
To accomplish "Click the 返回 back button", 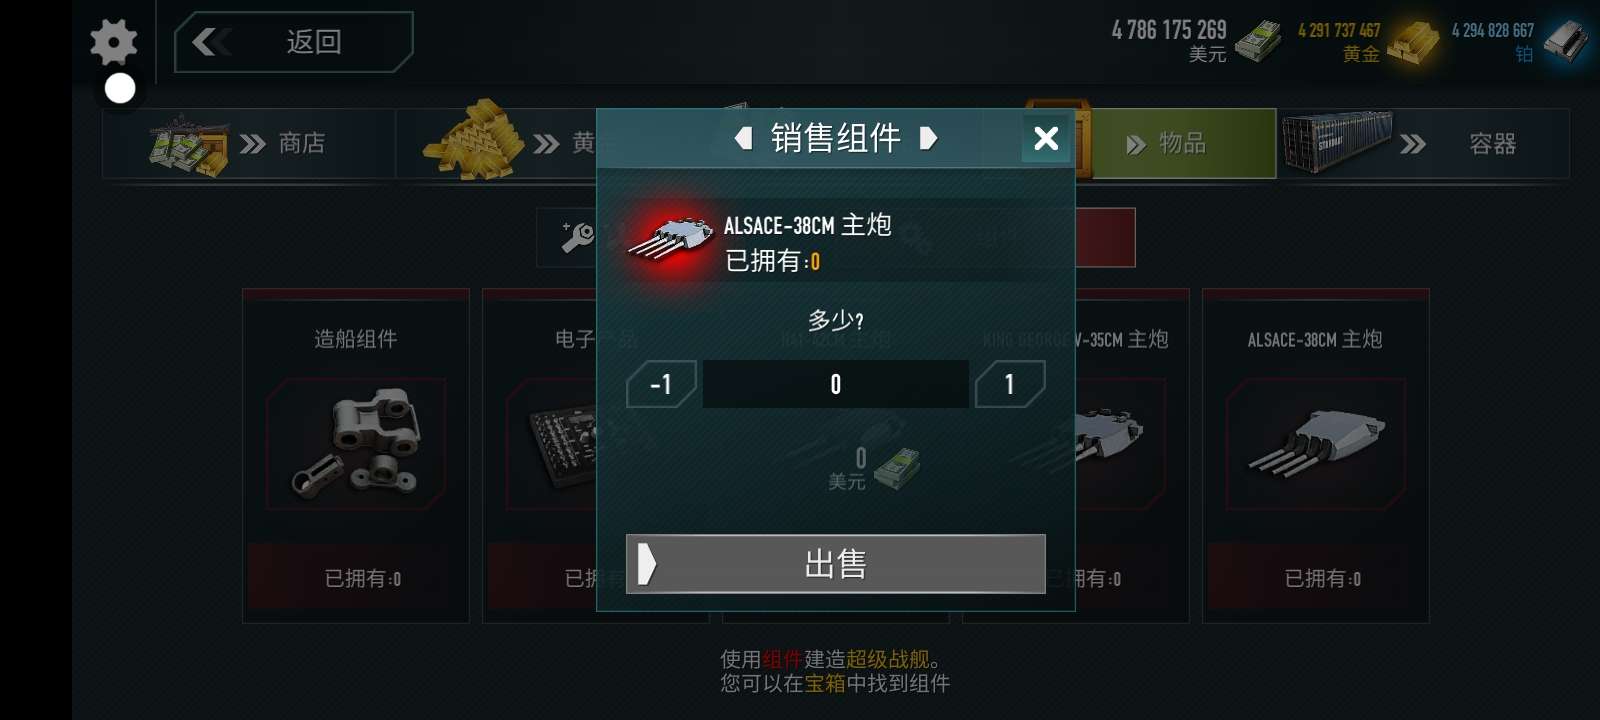I will [x=293, y=42].
